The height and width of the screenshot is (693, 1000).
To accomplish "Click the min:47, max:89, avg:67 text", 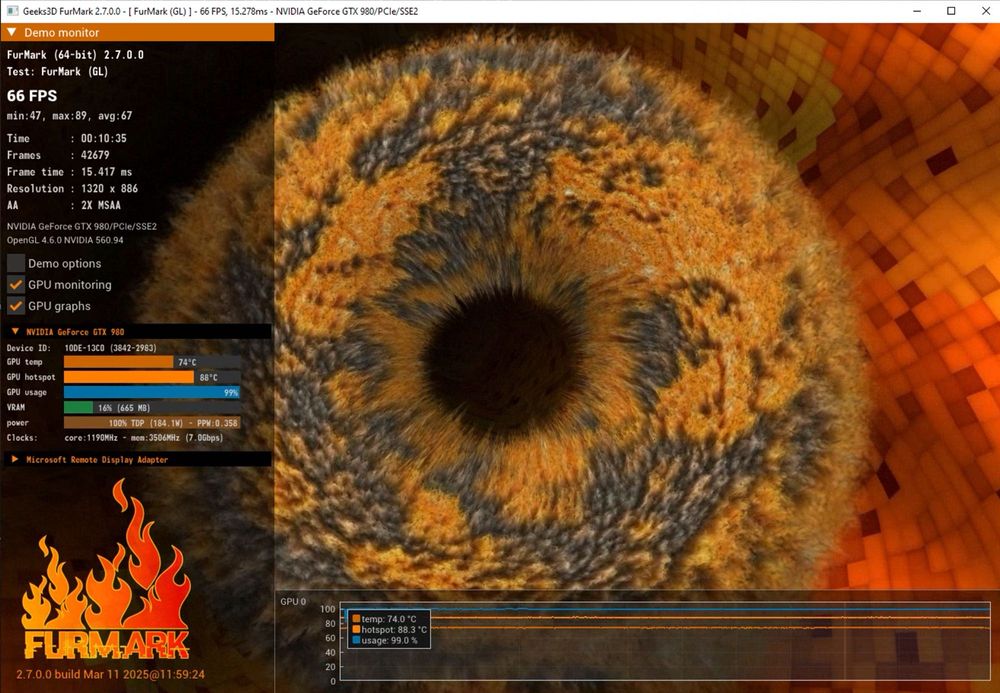I will [70, 115].
